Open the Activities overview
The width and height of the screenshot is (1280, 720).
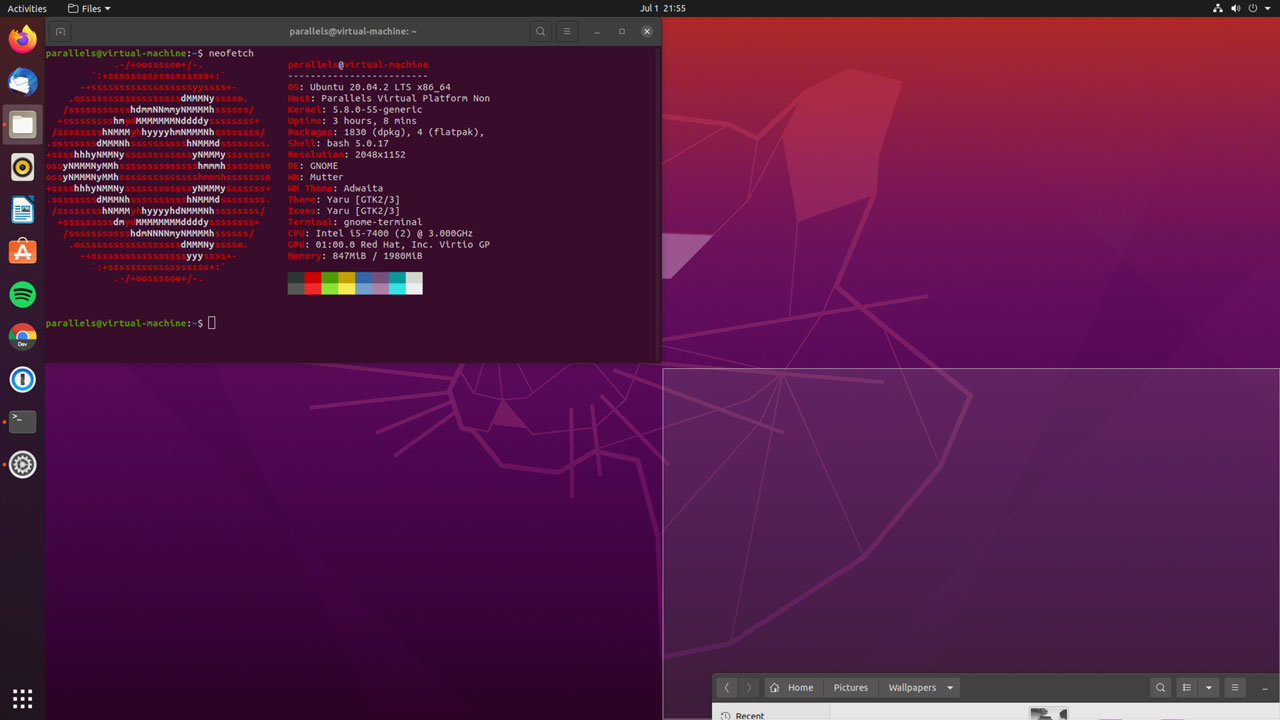tap(27, 8)
